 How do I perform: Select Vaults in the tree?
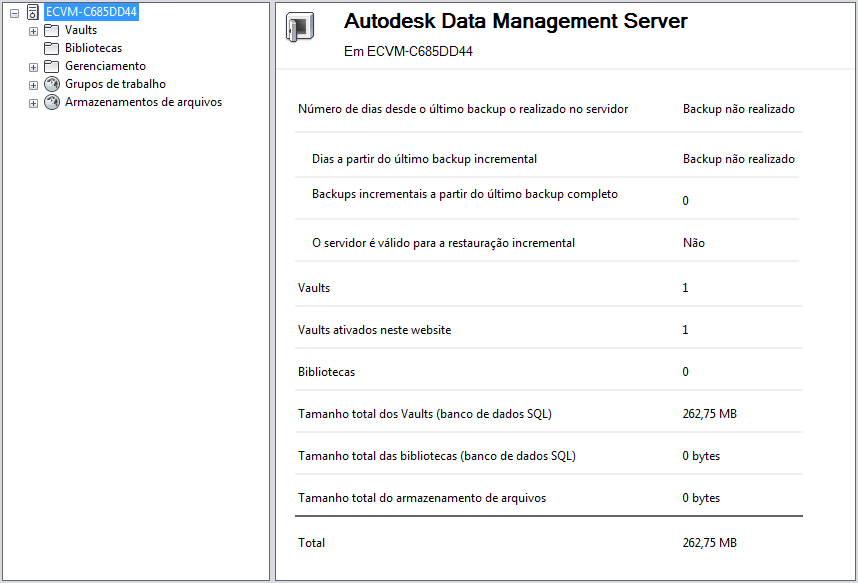[x=81, y=30]
